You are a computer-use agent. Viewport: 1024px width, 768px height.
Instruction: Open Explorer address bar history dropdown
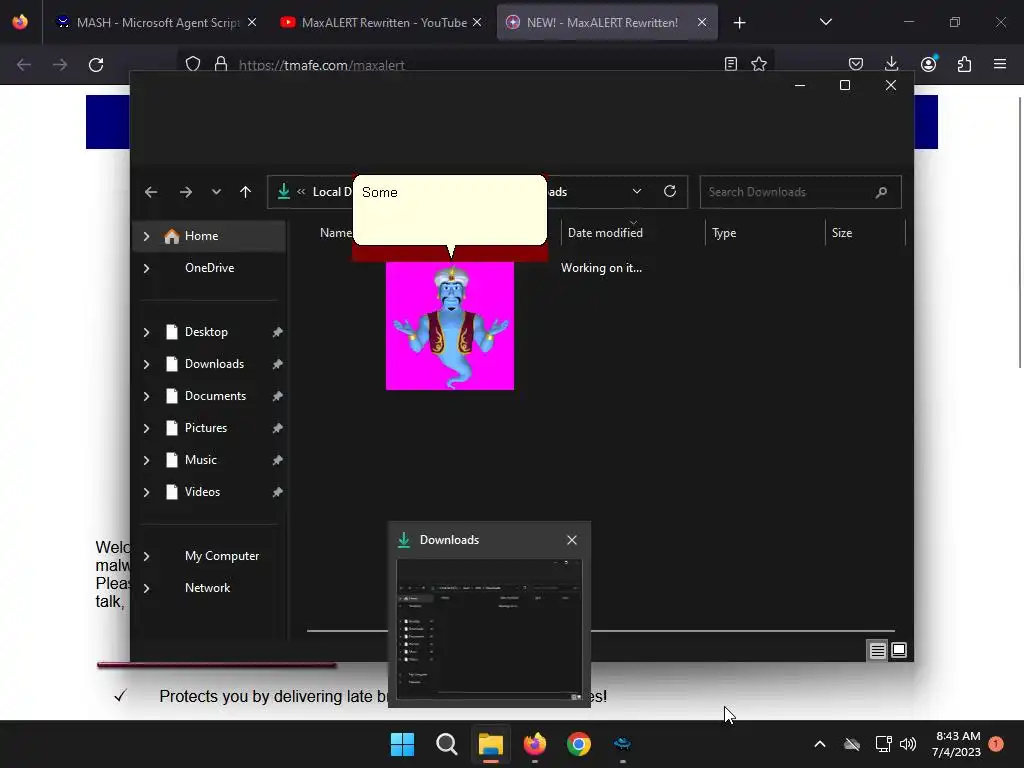point(637,191)
